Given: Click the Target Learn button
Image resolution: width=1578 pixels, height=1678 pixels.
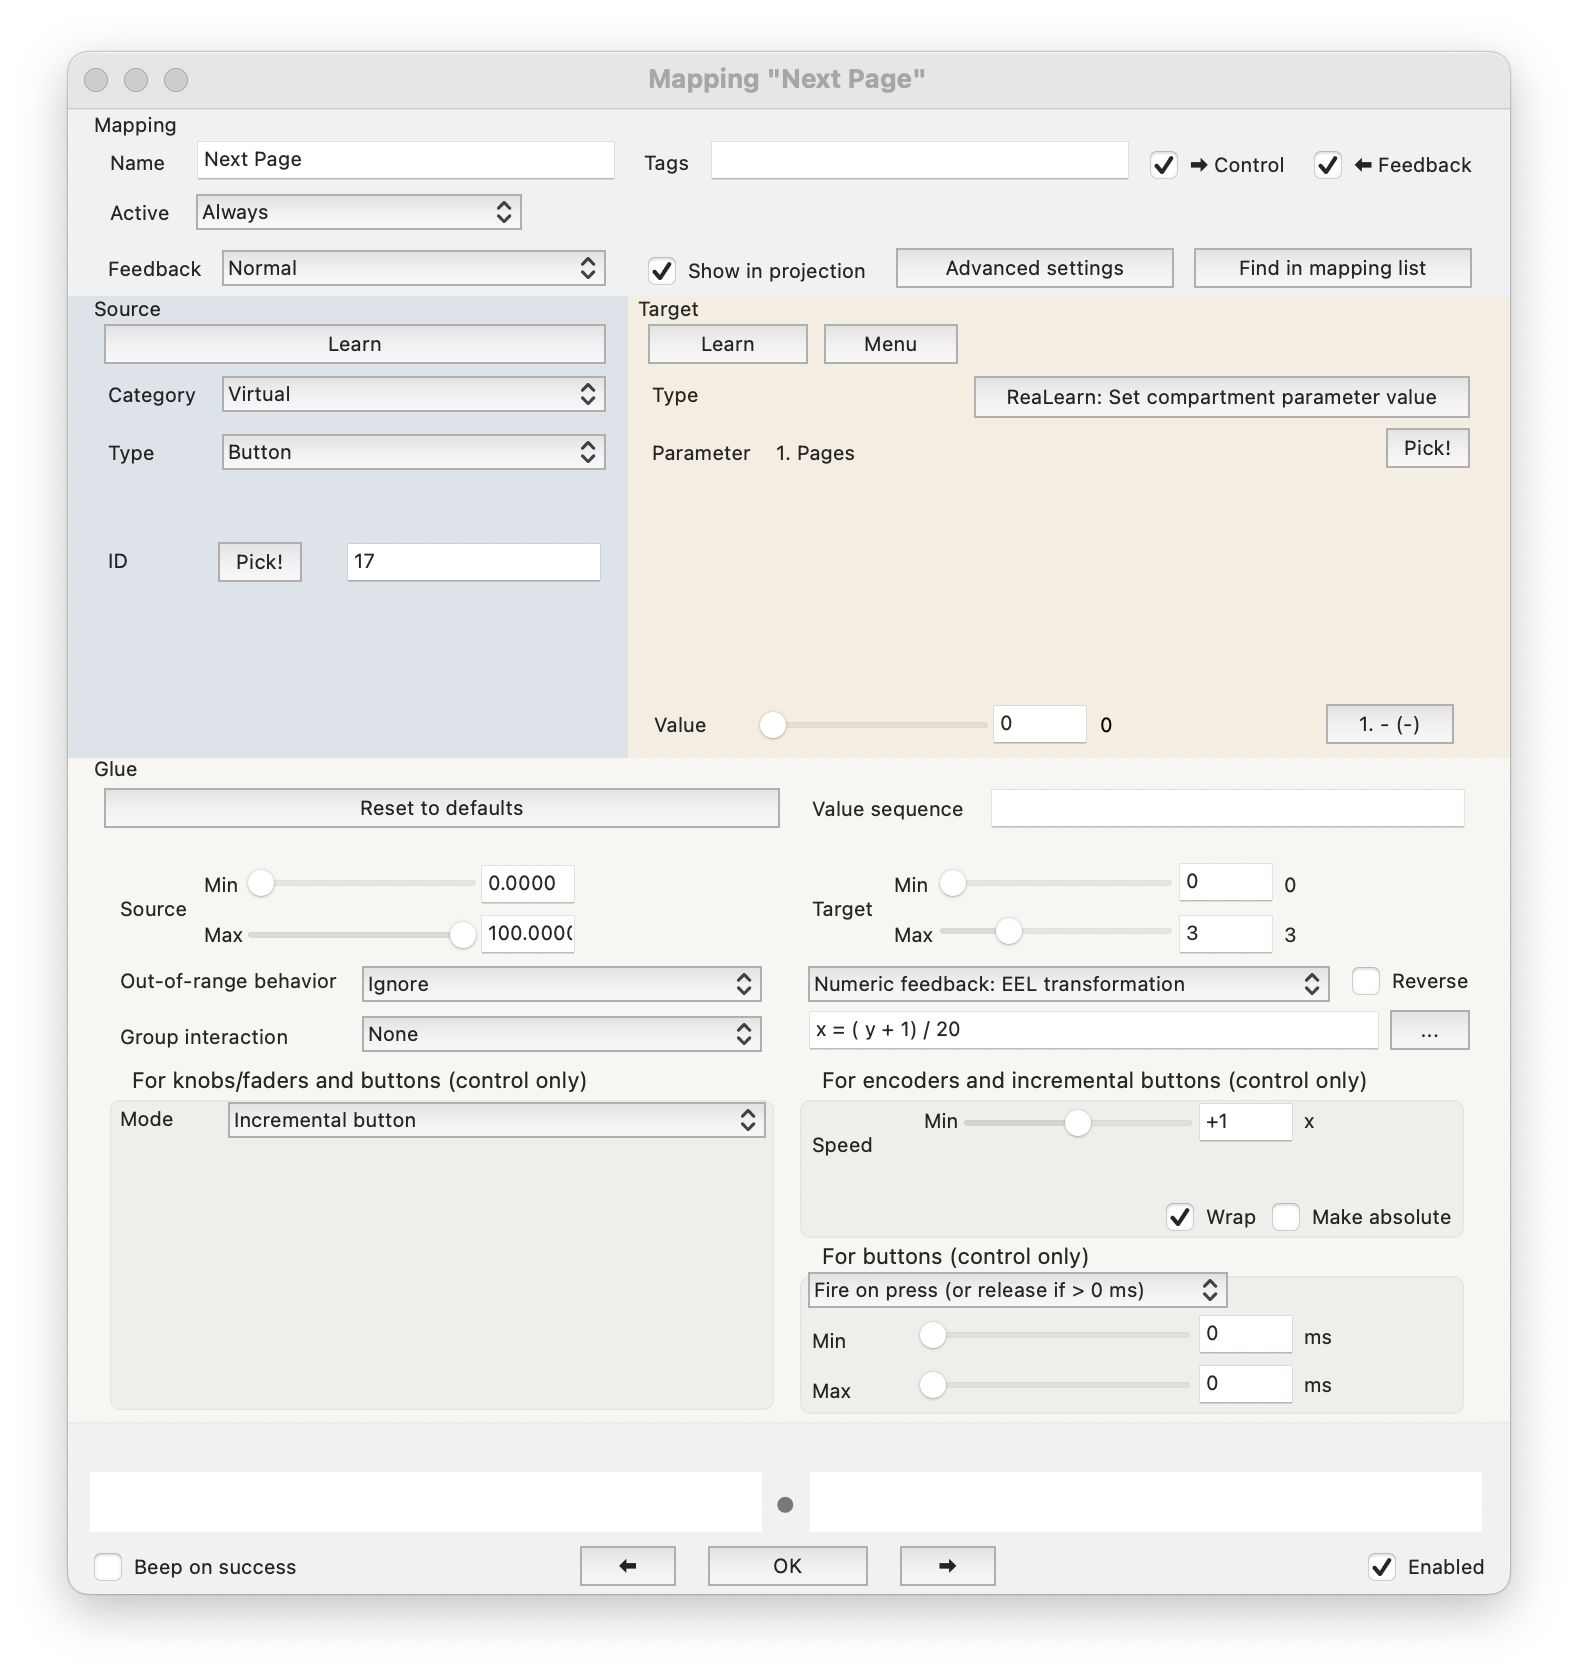Looking at the screenshot, I should [727, 344].
